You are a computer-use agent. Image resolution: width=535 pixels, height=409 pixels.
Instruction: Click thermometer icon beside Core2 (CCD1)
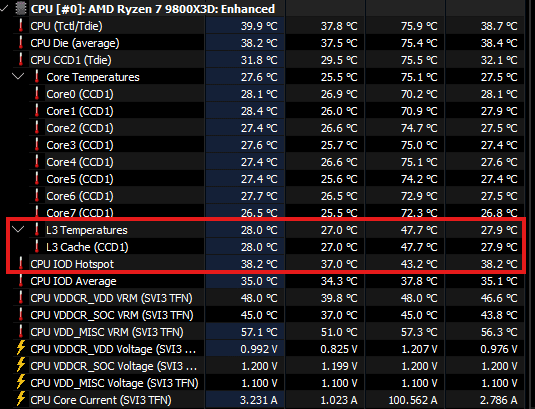37,128
